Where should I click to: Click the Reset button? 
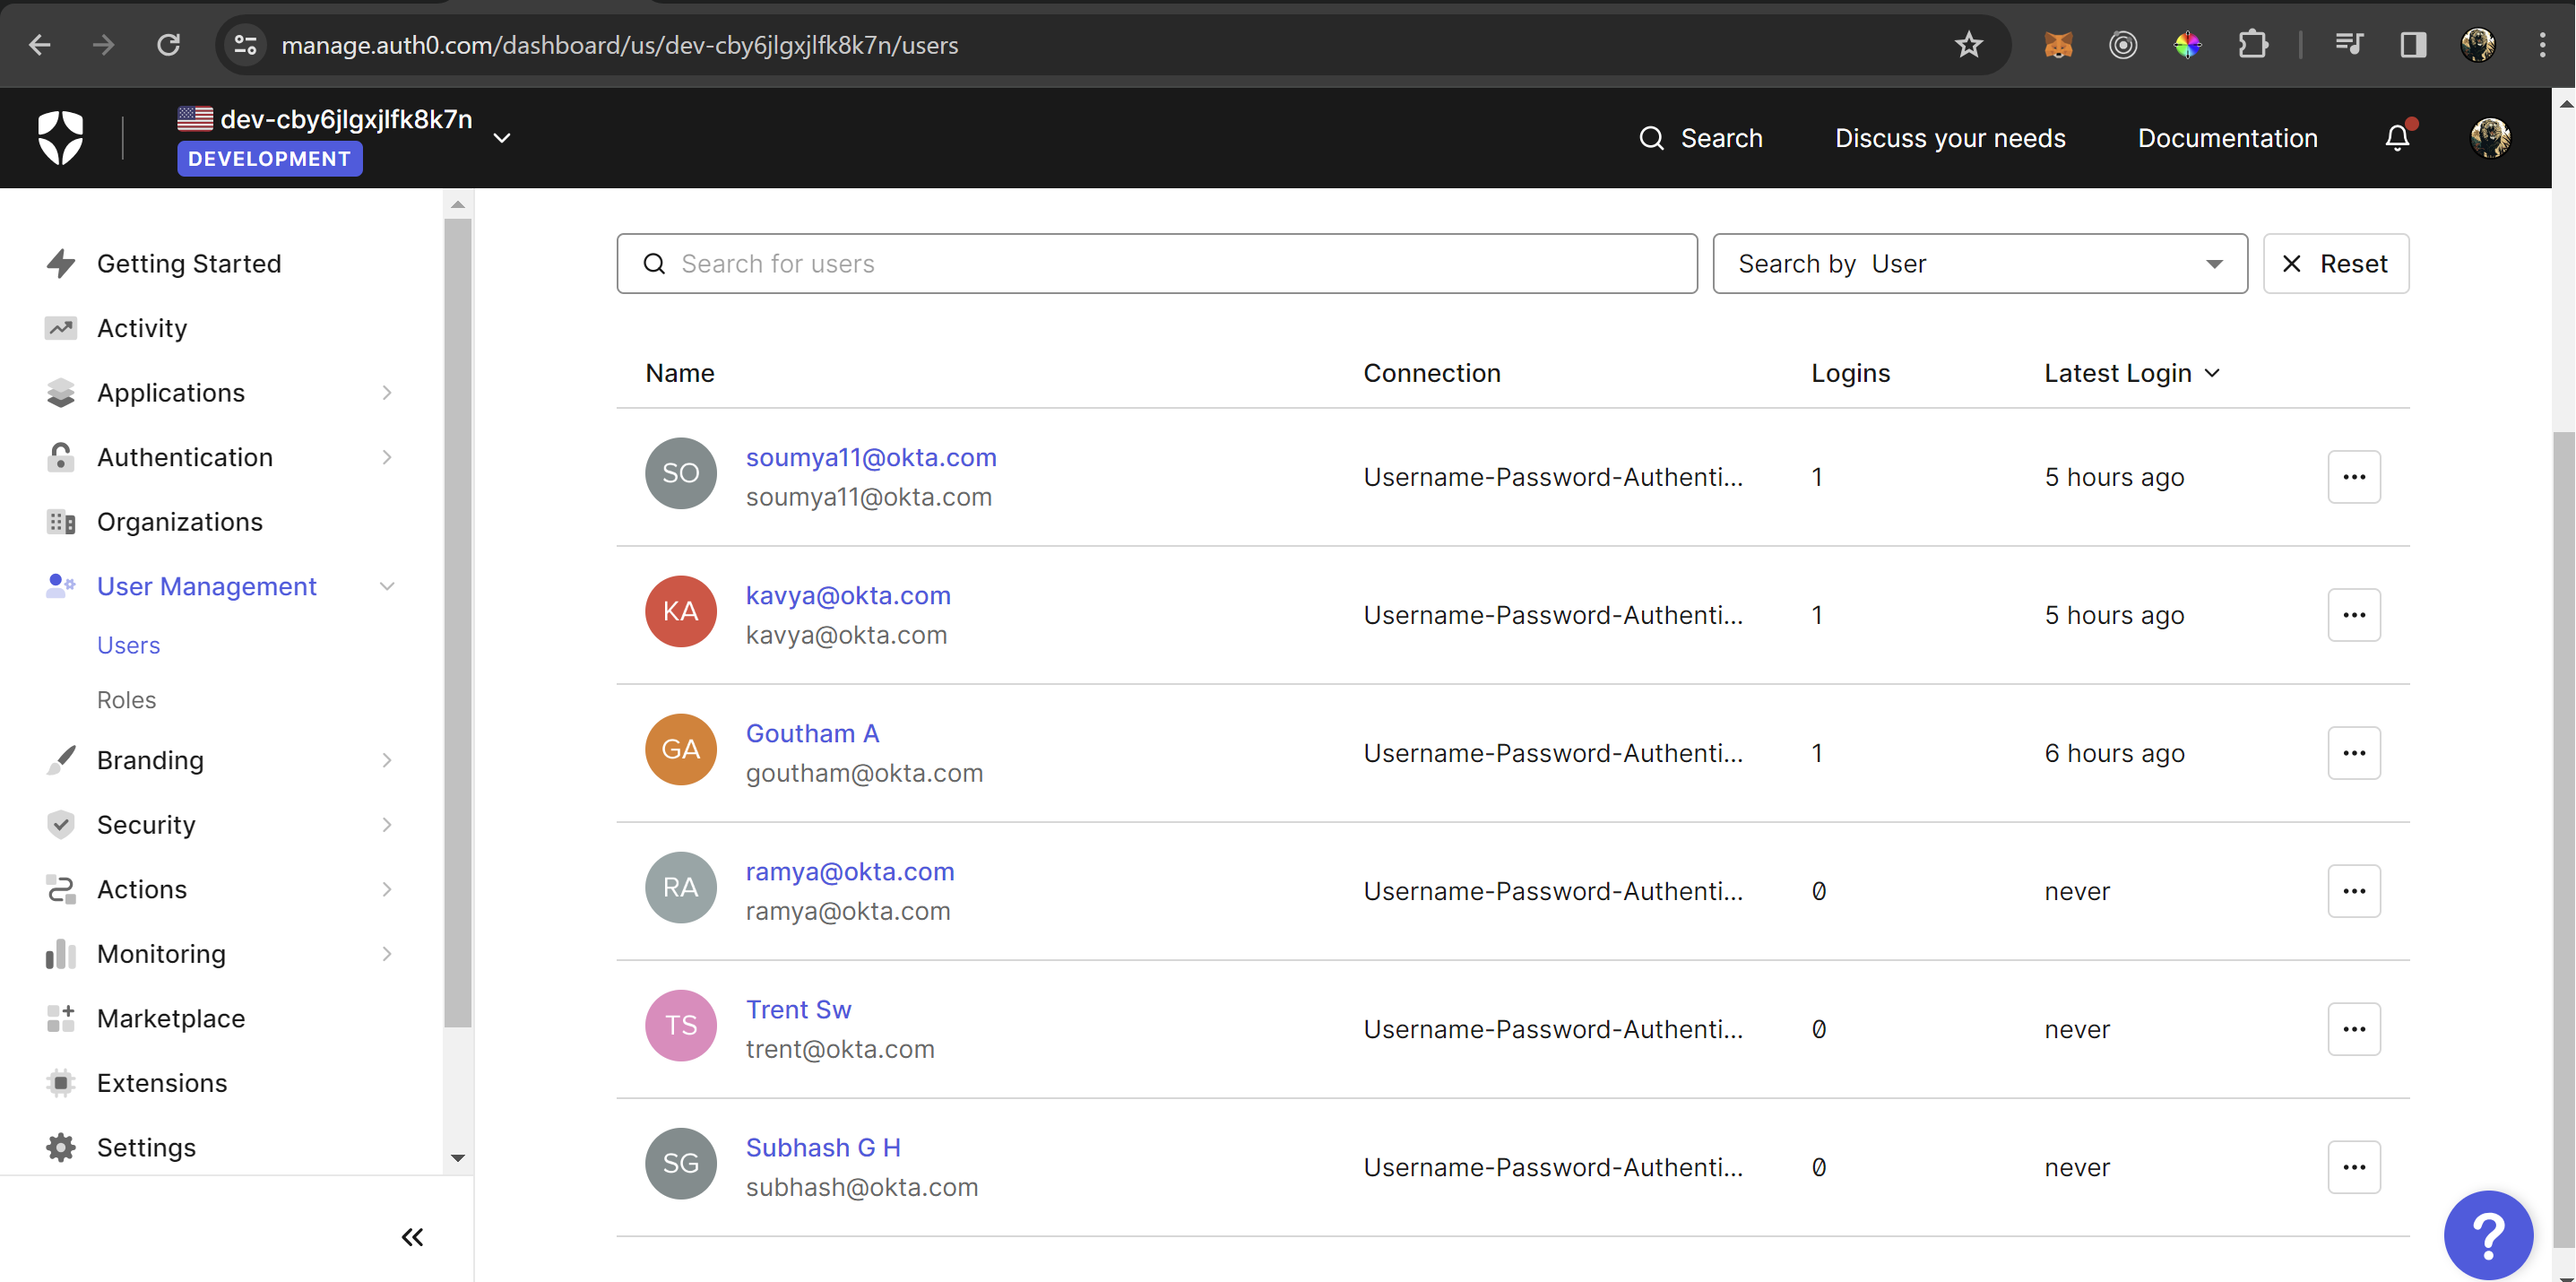(2336, 263)
